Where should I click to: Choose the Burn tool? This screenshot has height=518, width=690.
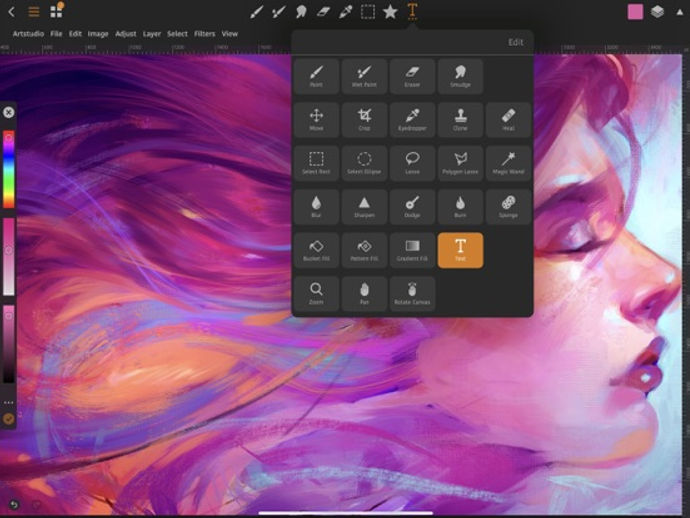click(460, 207)
